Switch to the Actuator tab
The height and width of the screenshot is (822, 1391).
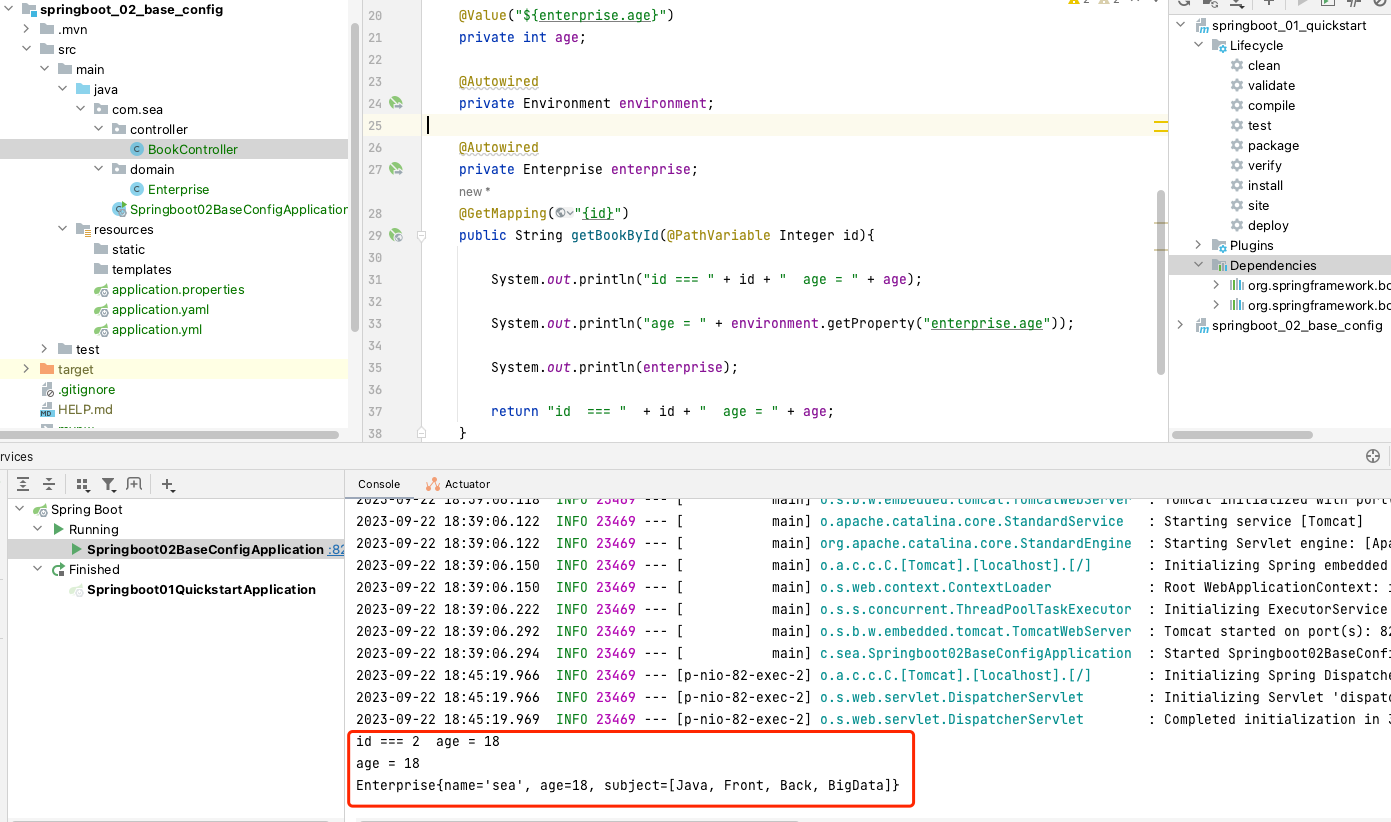pos(458,484)
